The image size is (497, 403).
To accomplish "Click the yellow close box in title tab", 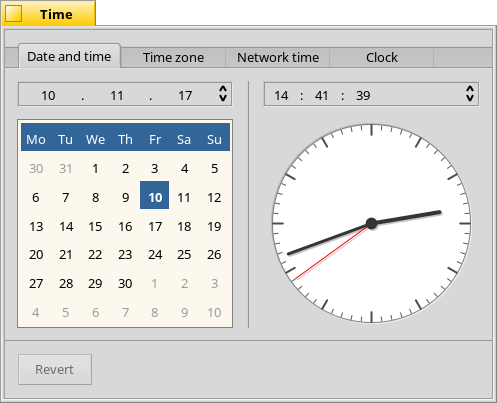I will [14, 14].
